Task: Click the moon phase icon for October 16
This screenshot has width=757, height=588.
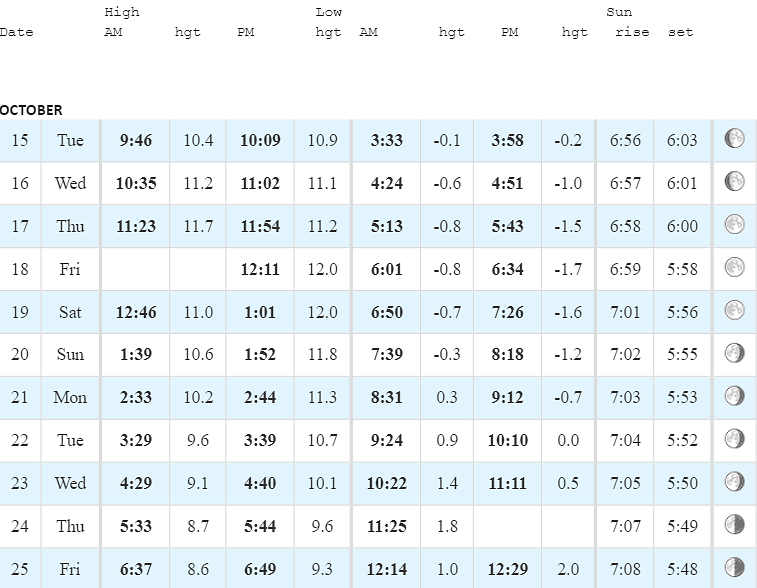Action: [735, 182]
